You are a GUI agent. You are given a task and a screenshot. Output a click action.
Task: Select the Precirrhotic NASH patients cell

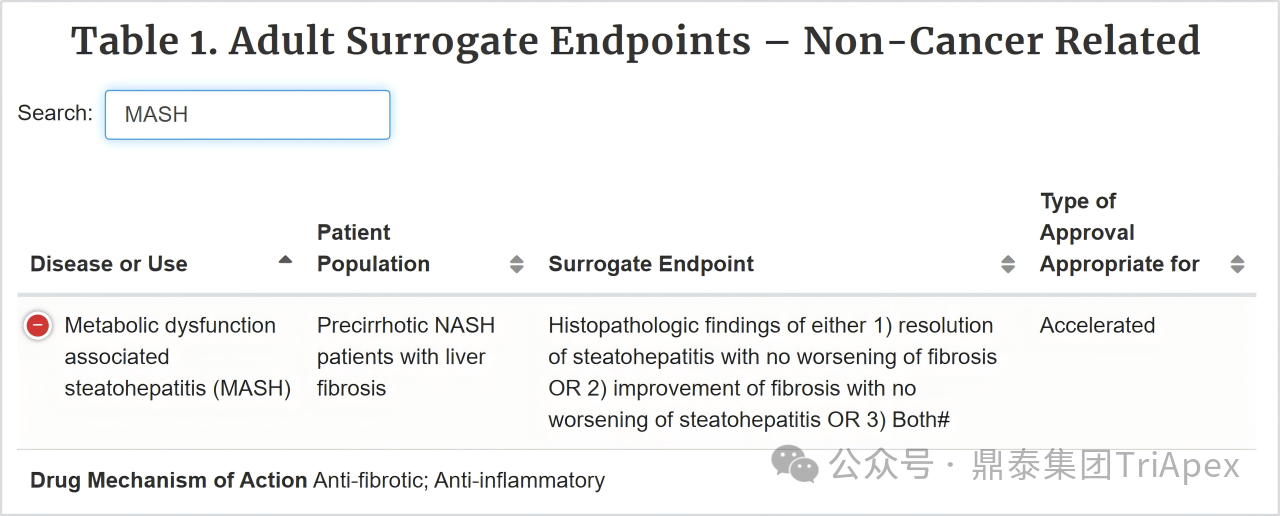coord(405,357)
